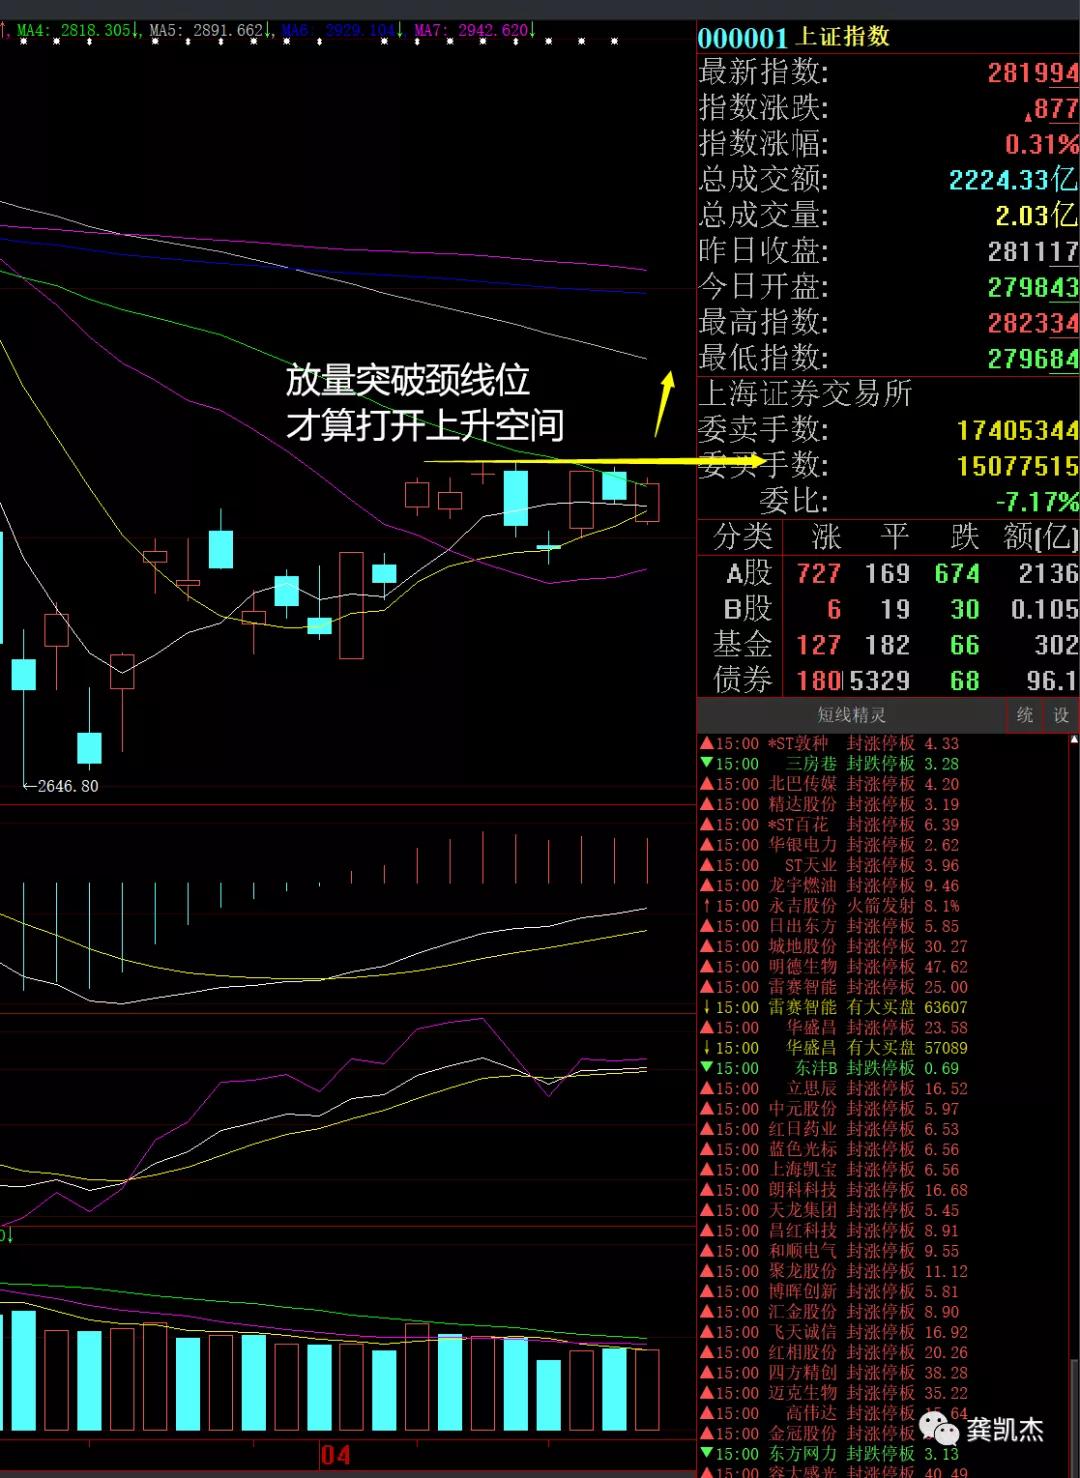1080x1478 pixels.
Task: Click the 04 date label on the bottom axis
Action: coord(337,1456)
